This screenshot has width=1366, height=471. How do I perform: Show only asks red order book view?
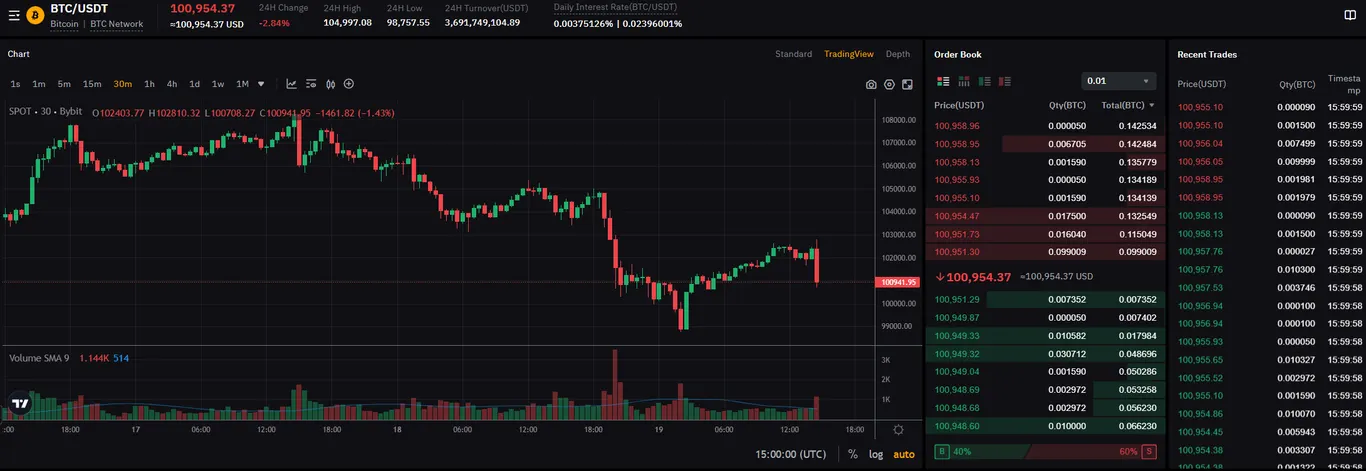pyautogui.click(x=1004, y=81)
